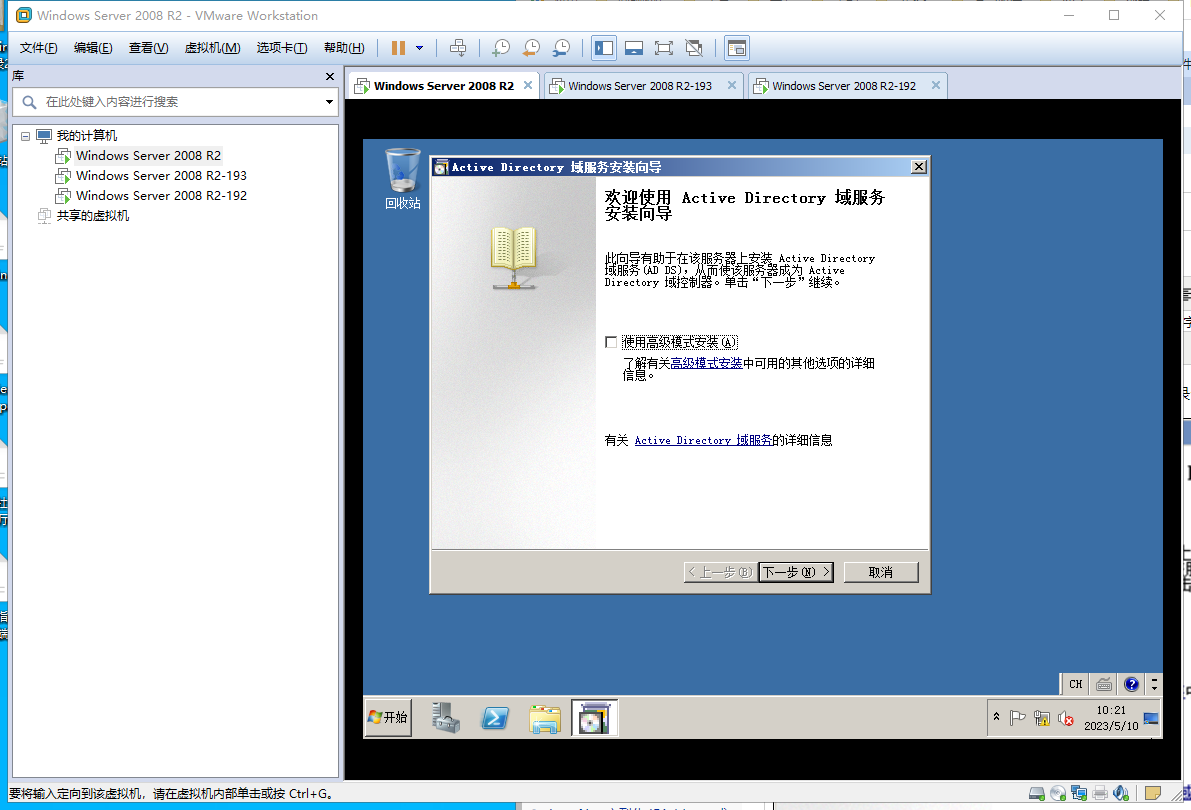
Task: Click the sound card status icon
Action: [1120, 793]
